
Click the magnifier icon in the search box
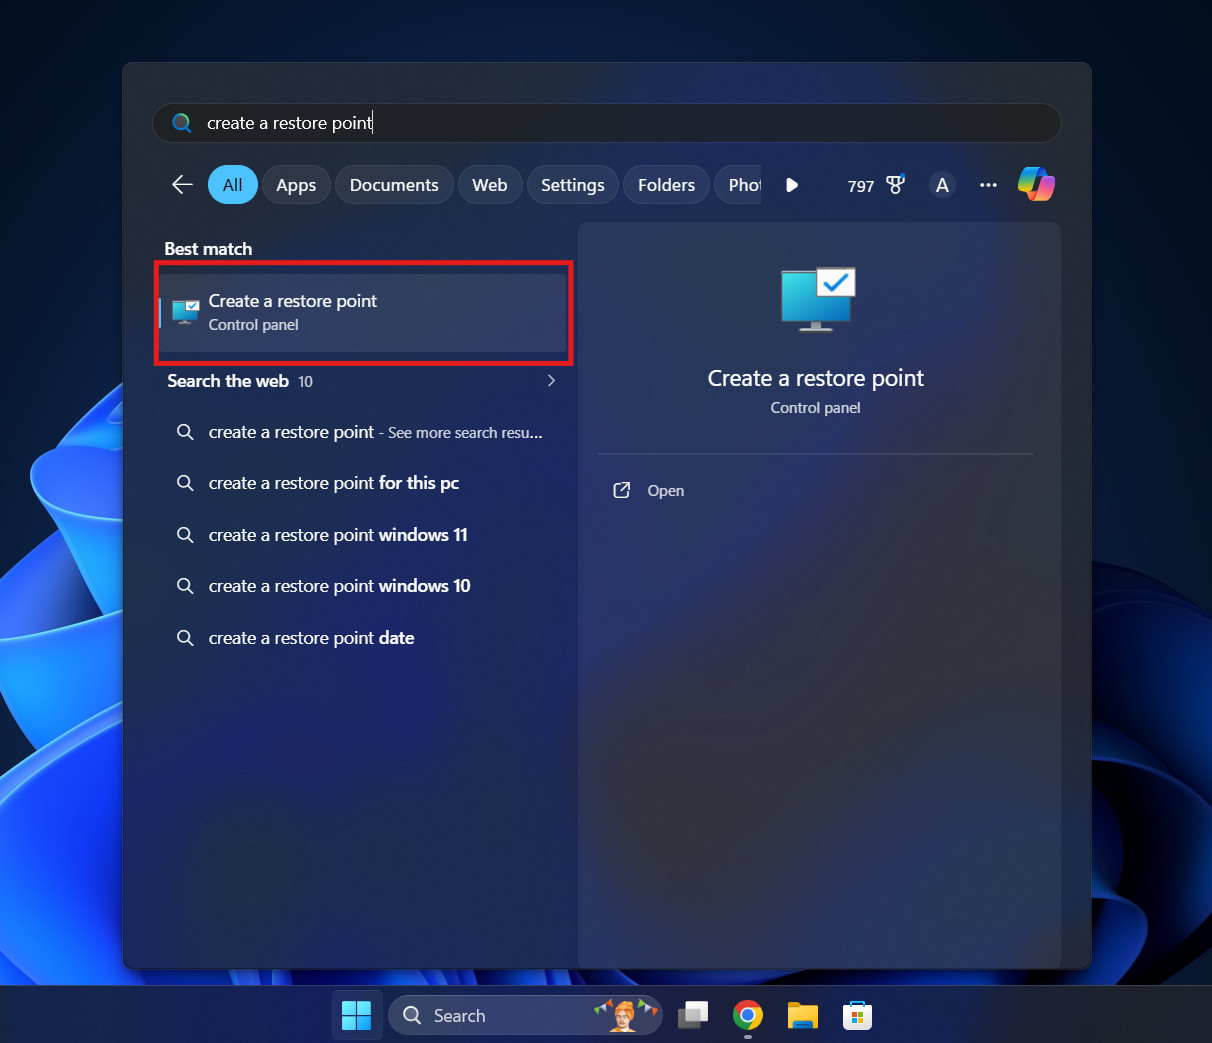tap(182, 122)
